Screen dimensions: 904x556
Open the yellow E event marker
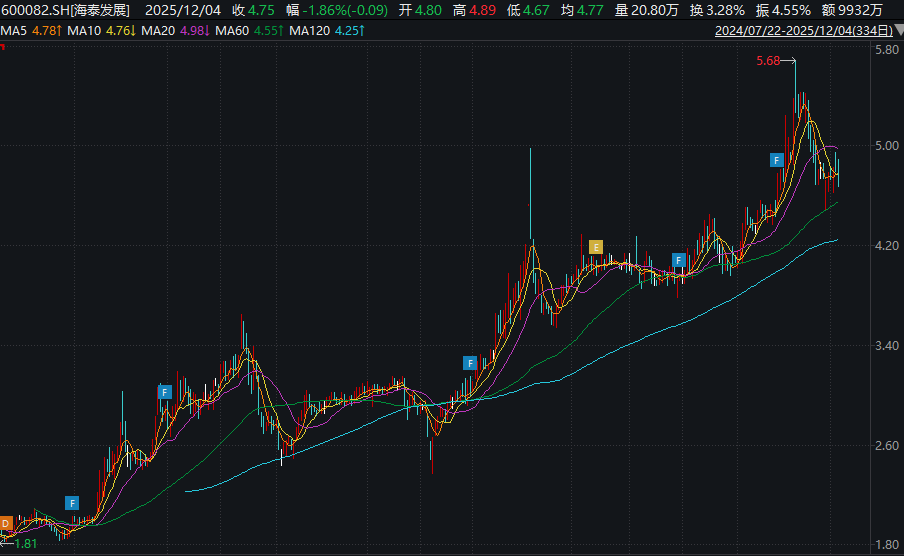[596, 247]
